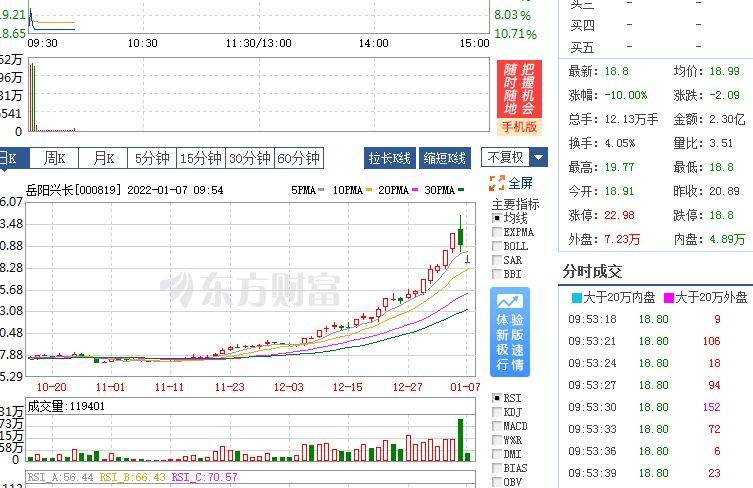The image size is (753, 488).
Task: Select the BOLL indicator option
Action: [x=497, y=246]
